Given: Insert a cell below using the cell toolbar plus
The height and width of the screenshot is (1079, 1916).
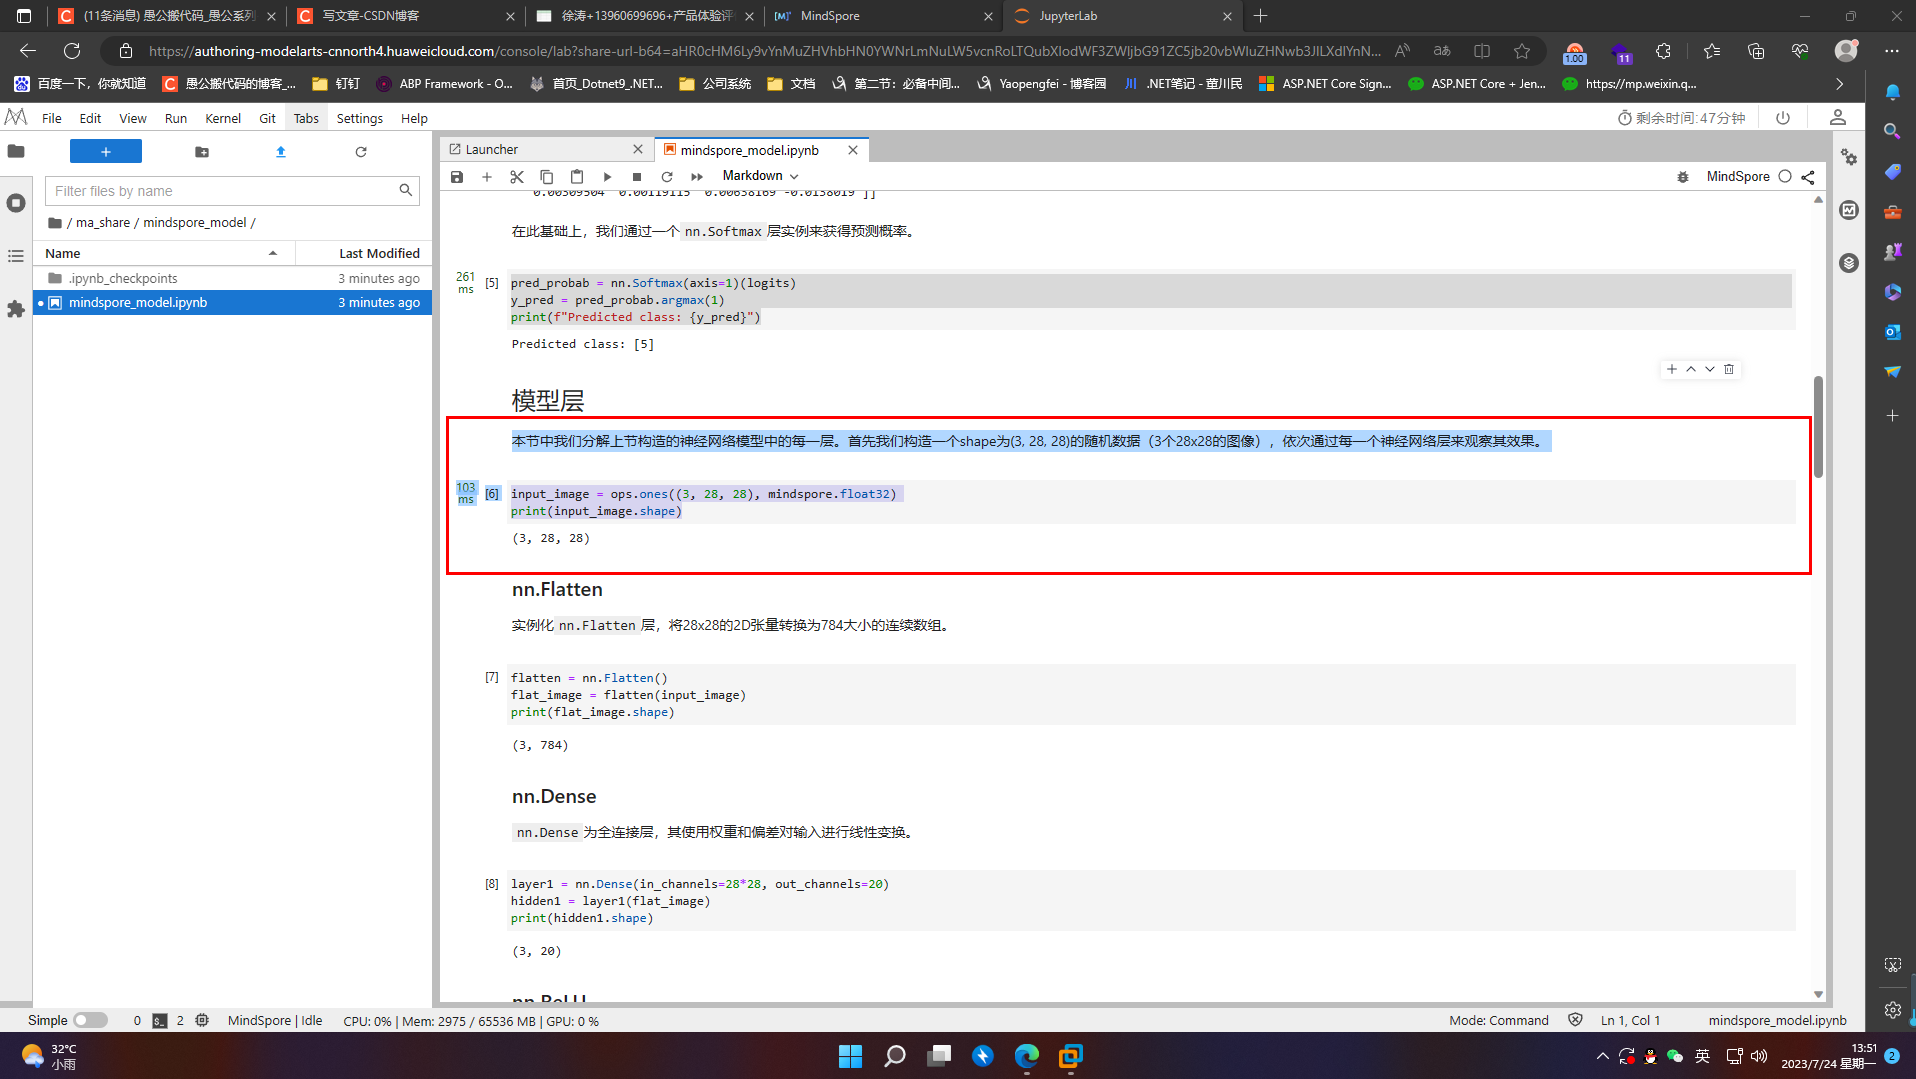Looking at the screenshot, I should point(1671,369).
